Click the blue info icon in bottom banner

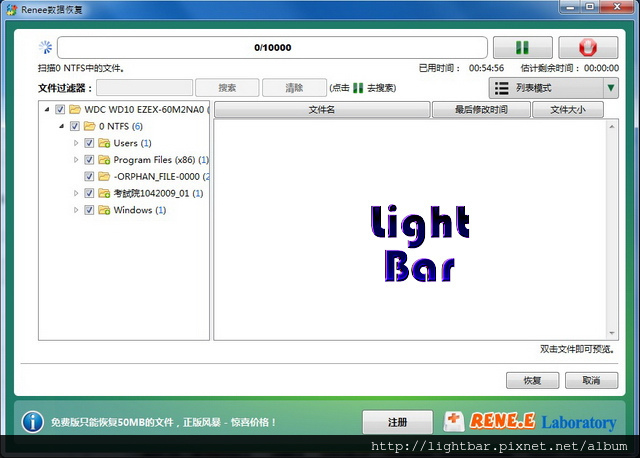(x=33, y=422)
